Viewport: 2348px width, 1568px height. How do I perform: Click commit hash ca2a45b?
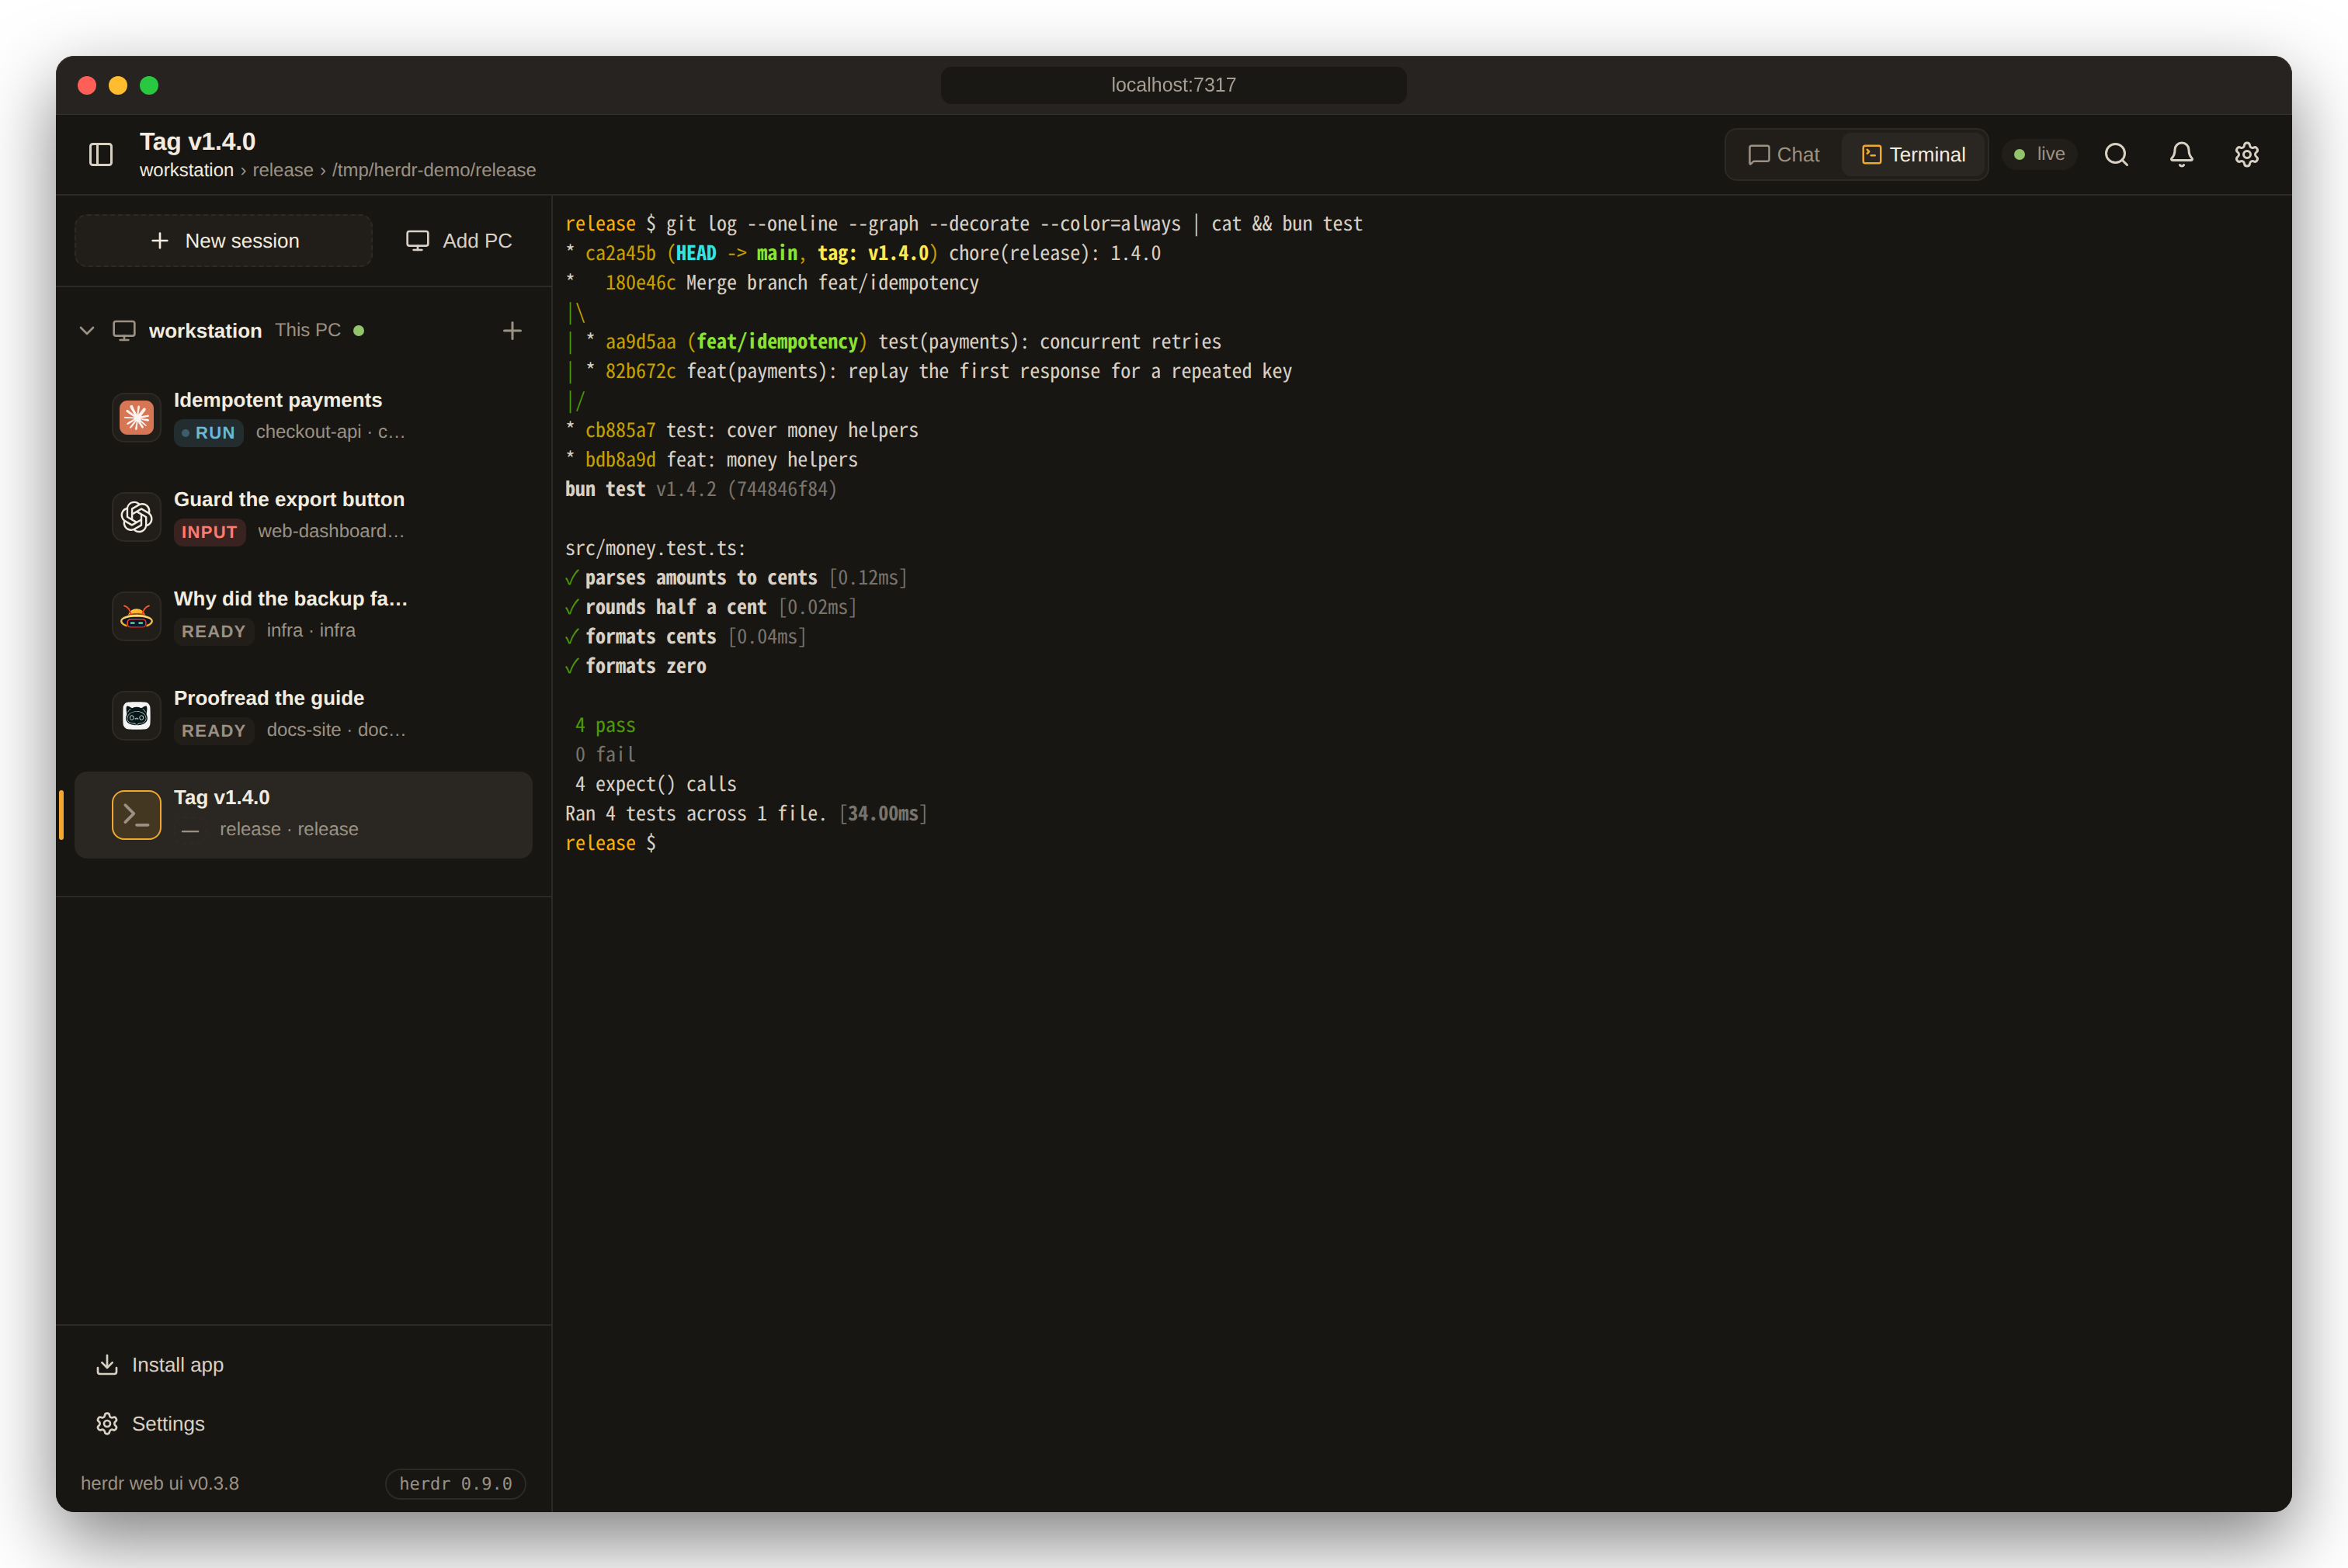620,253
